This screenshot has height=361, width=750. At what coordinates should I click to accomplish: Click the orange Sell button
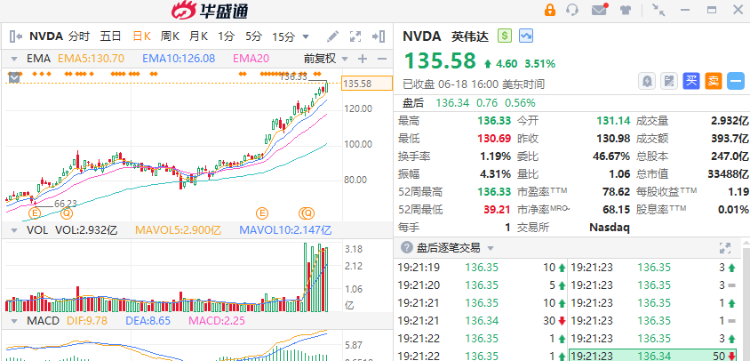(x=713, y=81)
